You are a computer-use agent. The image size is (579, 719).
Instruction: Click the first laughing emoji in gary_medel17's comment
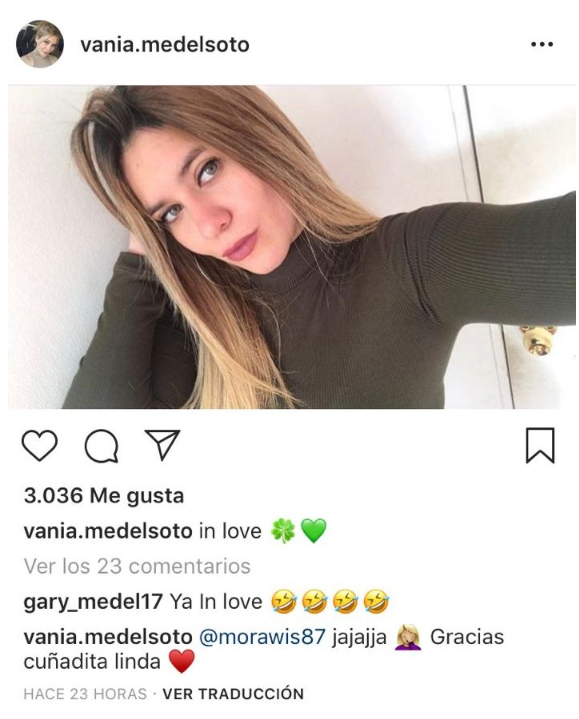click(284, 602)
